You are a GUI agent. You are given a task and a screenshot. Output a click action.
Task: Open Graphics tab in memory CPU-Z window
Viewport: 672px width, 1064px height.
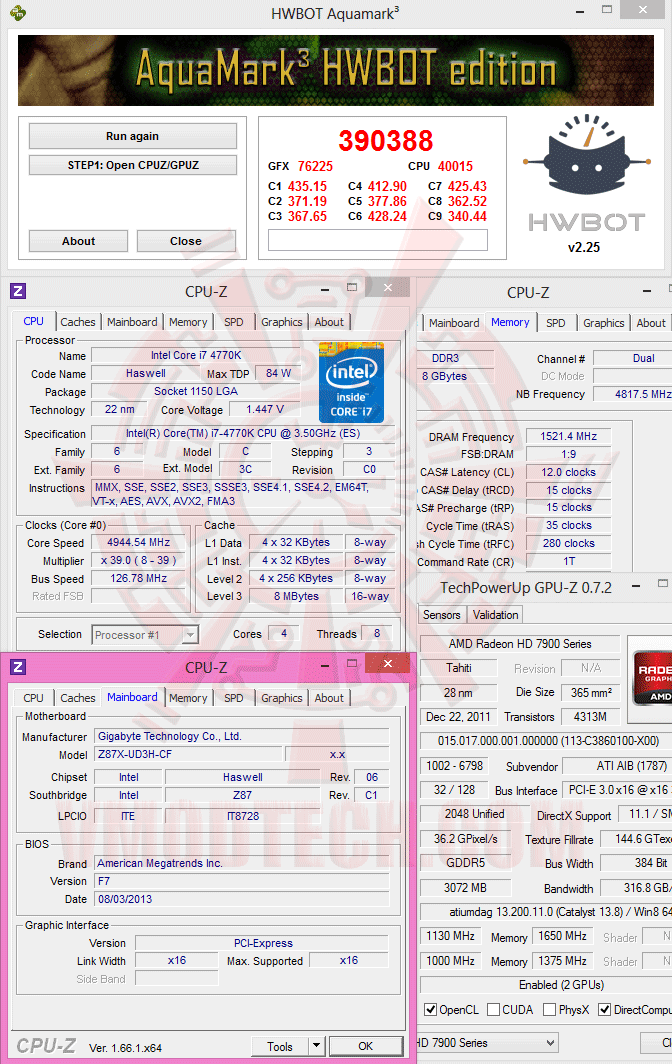pyautogui.click(x=603, y=323)
